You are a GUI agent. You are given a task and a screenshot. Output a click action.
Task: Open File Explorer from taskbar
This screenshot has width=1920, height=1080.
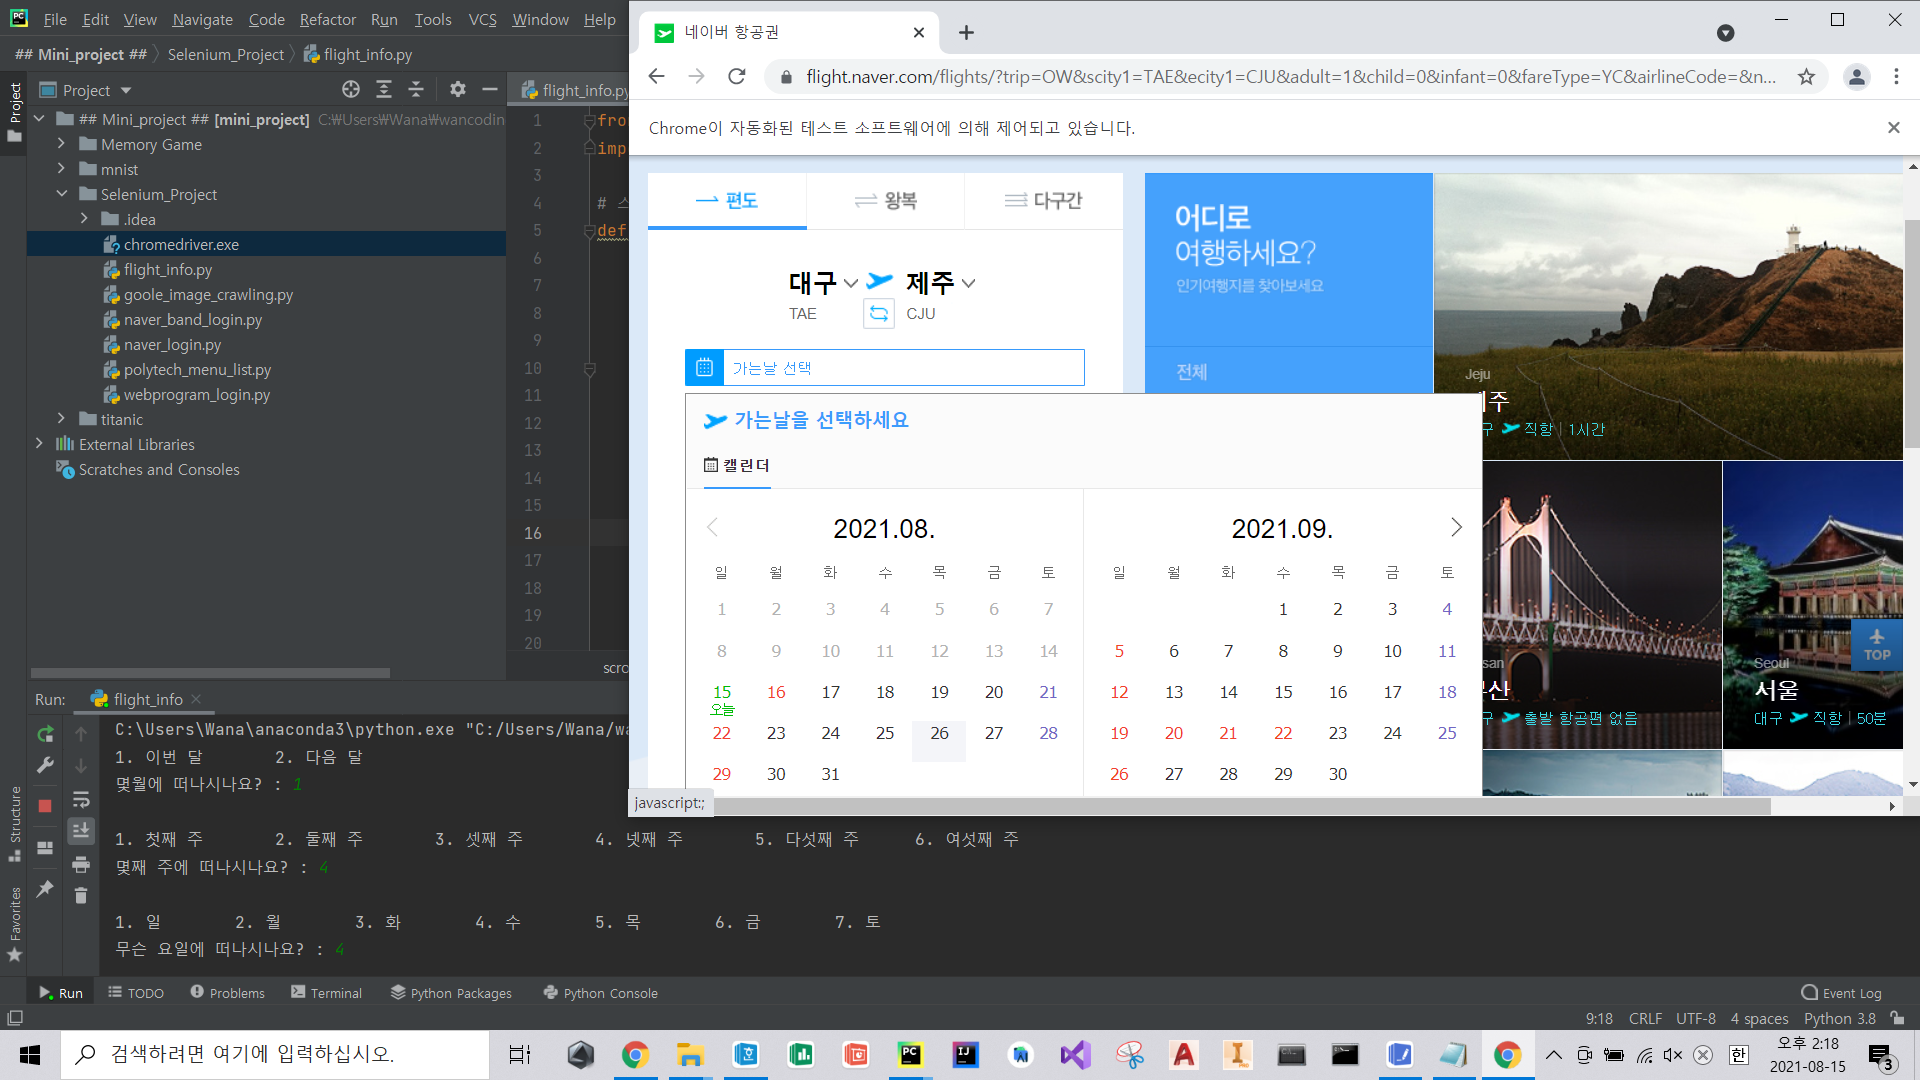(690, 1055)
